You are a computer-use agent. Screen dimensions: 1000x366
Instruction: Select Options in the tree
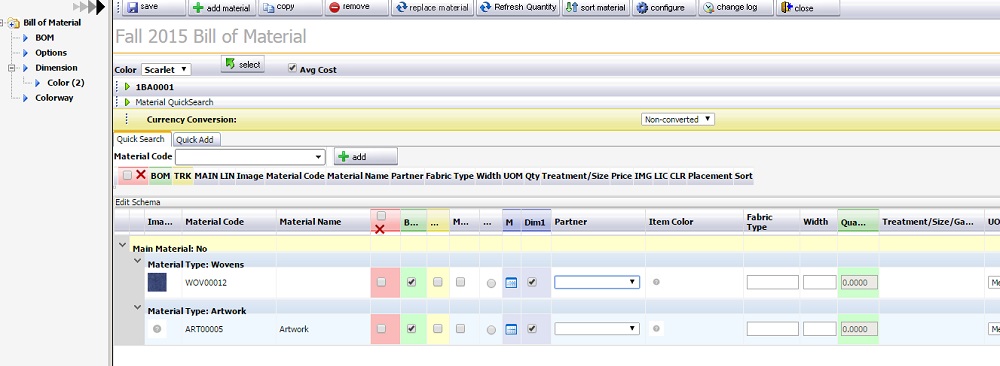point(51,53)
